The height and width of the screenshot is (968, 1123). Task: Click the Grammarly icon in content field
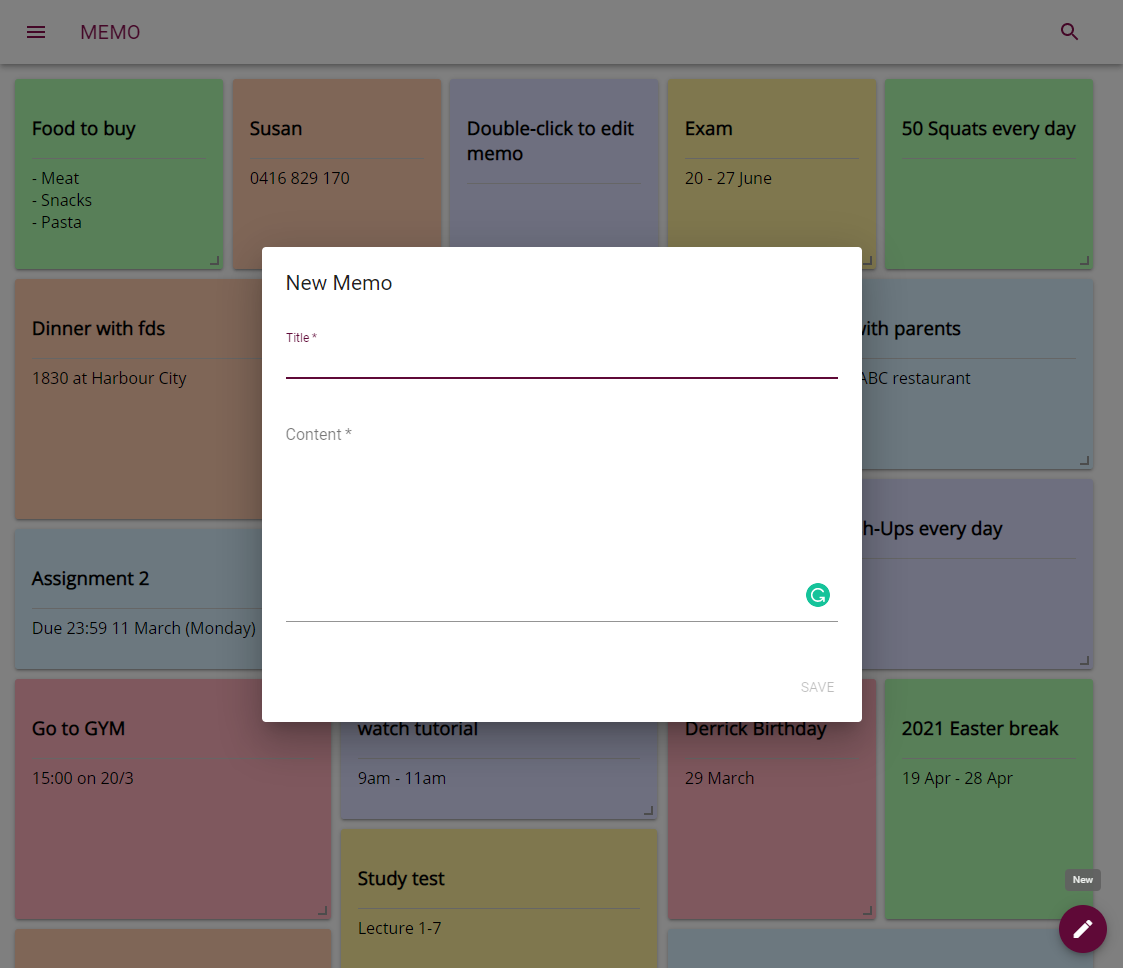click(x=817, y=596)
